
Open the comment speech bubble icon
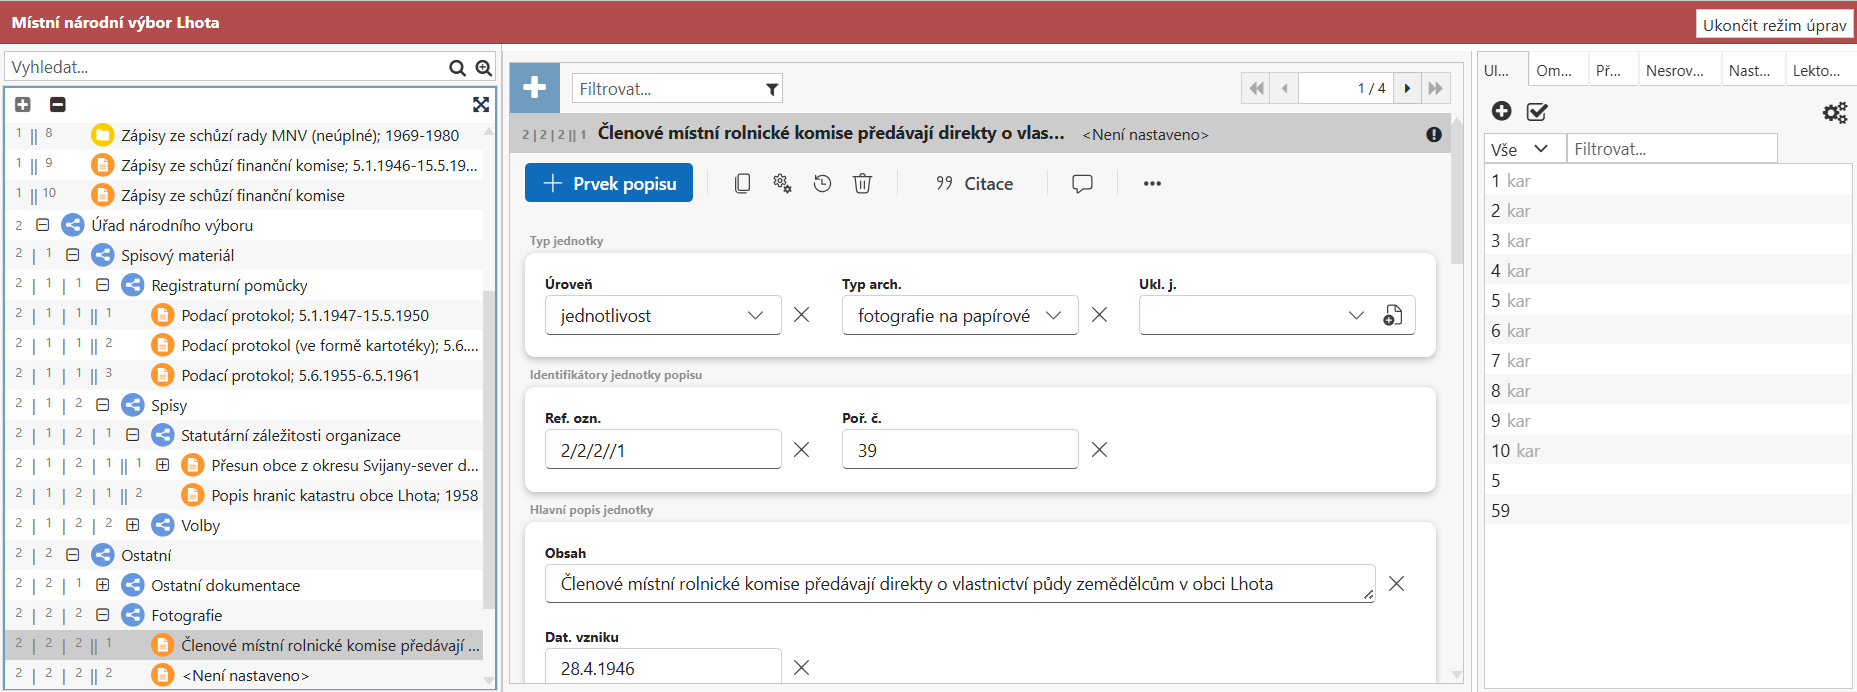click(x=1082, y=183)
